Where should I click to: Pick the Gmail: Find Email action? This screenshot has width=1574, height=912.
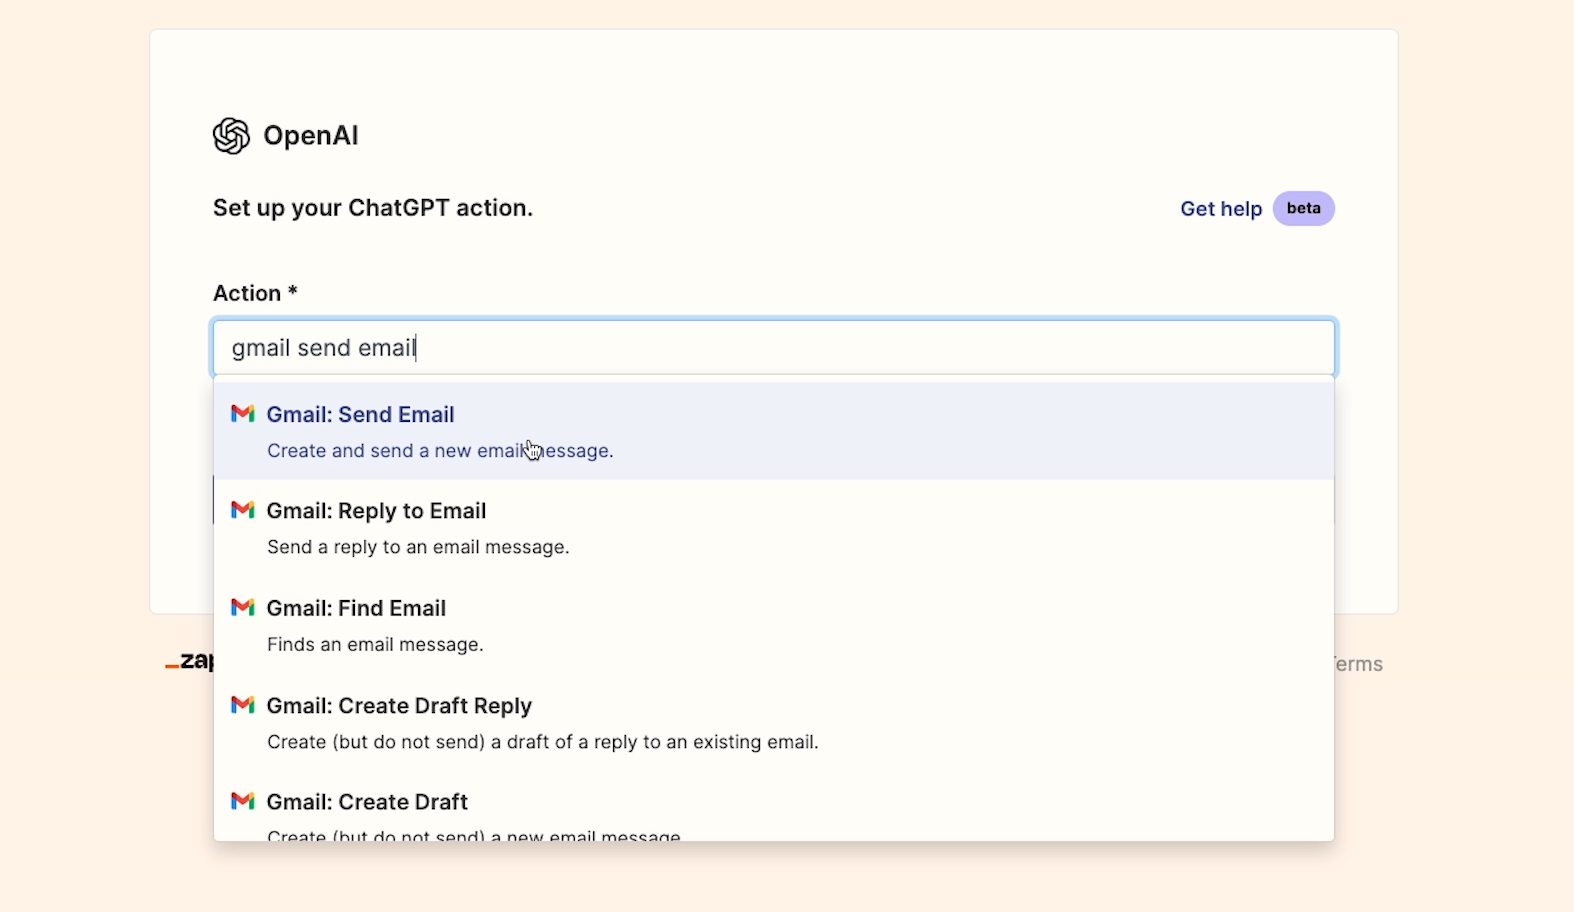pos(774,625)
